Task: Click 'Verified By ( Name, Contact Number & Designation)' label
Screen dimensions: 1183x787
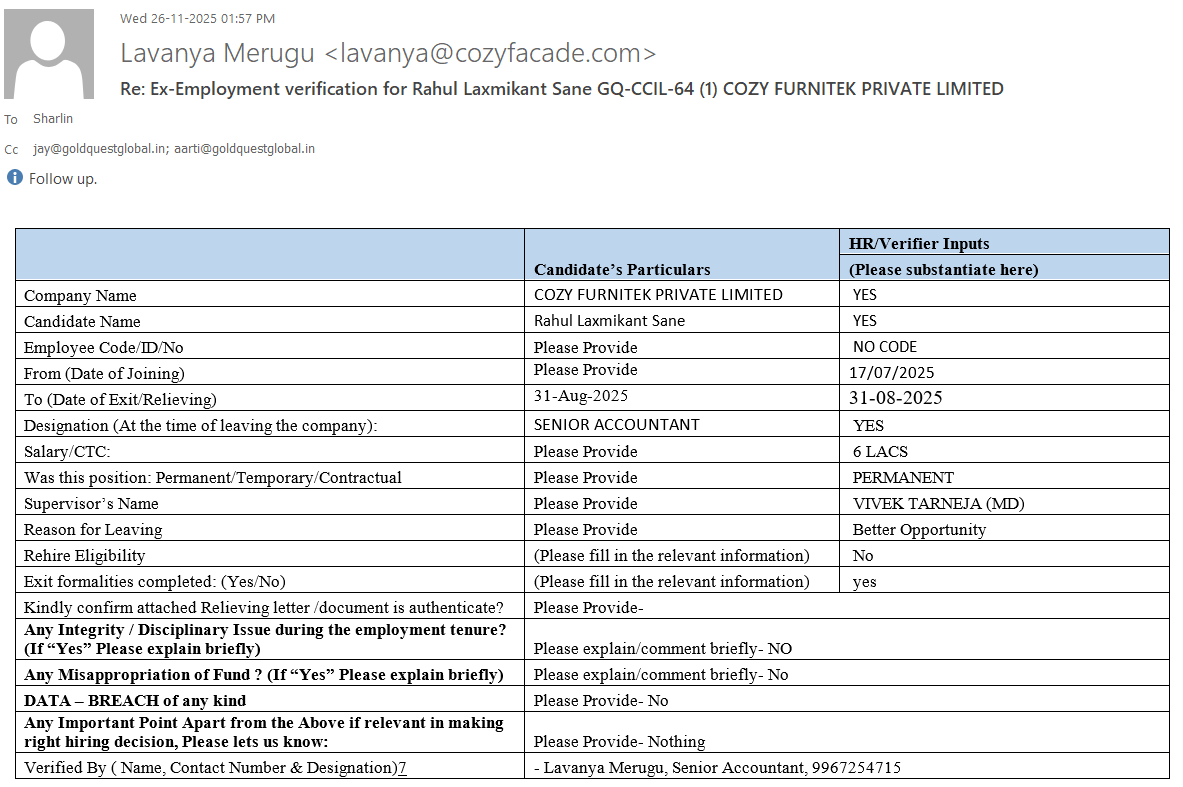Action: [x=214, y=767]
